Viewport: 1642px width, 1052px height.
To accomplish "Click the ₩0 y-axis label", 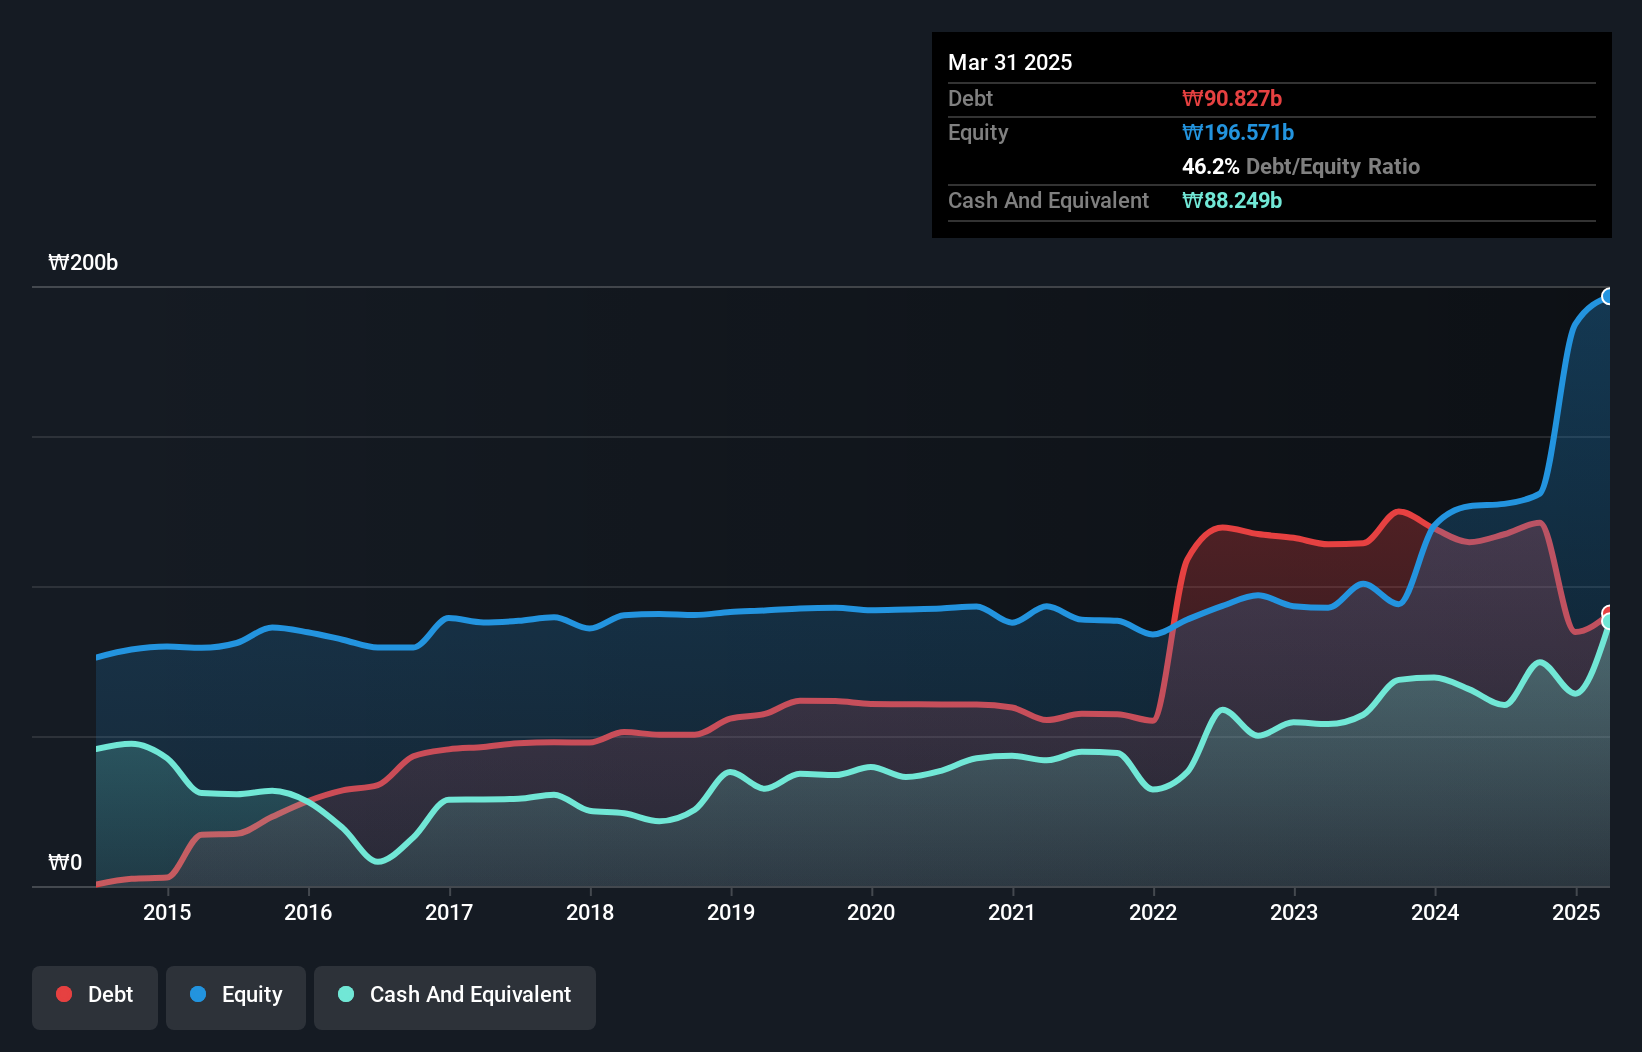I will click(65, 863).
